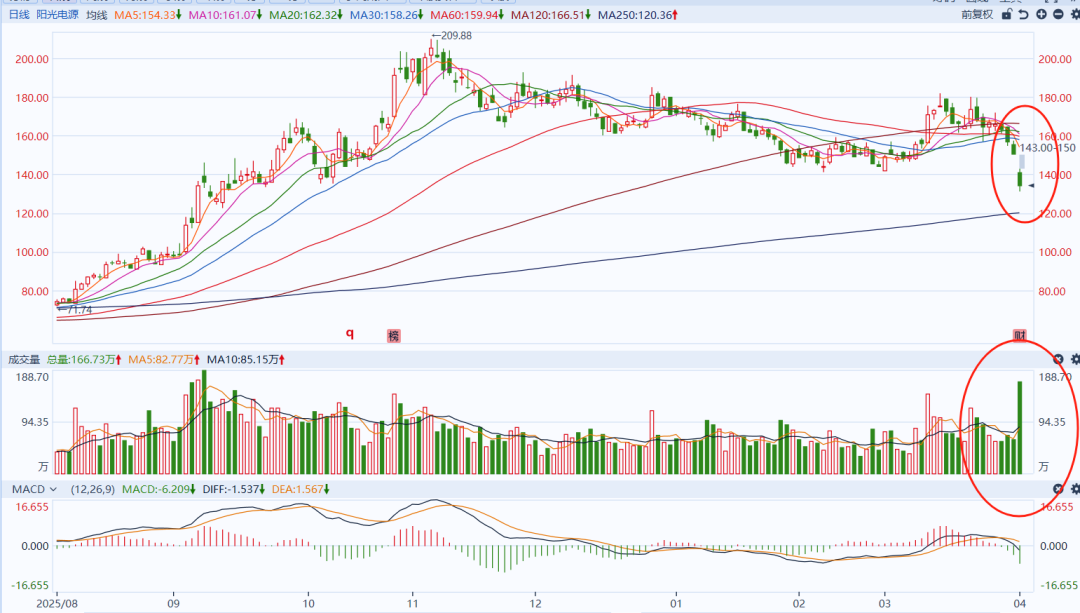Select the 成交量 volume label
The width and height of the screenshot is (1080, 613).
pos(23,359)
